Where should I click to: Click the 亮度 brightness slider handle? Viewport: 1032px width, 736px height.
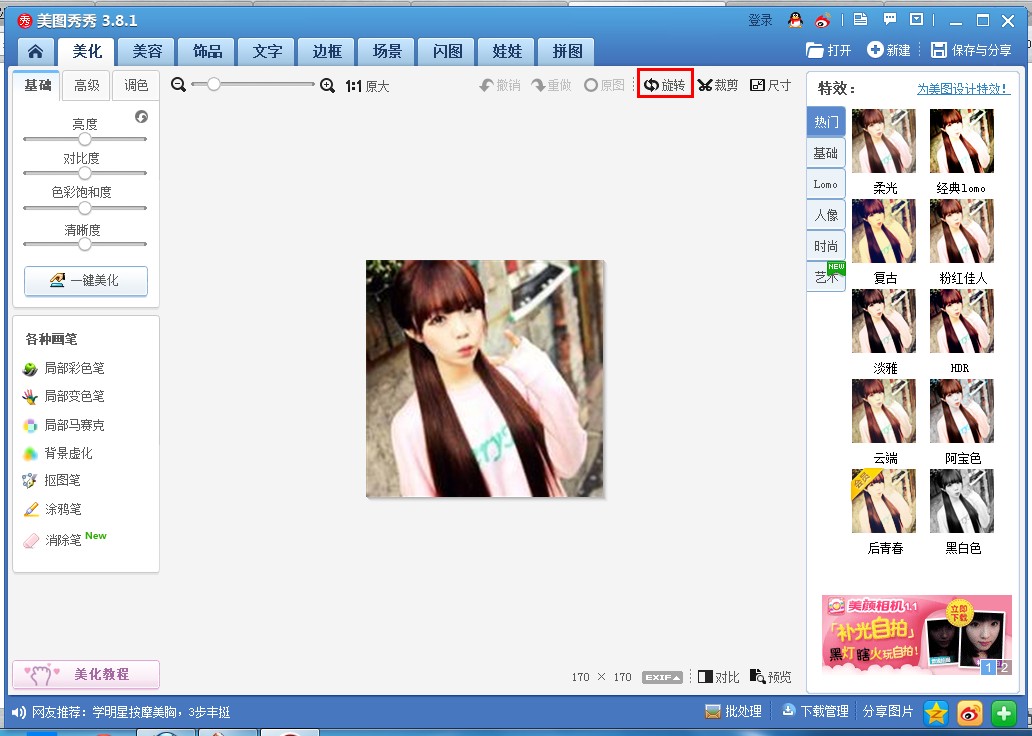85,139
